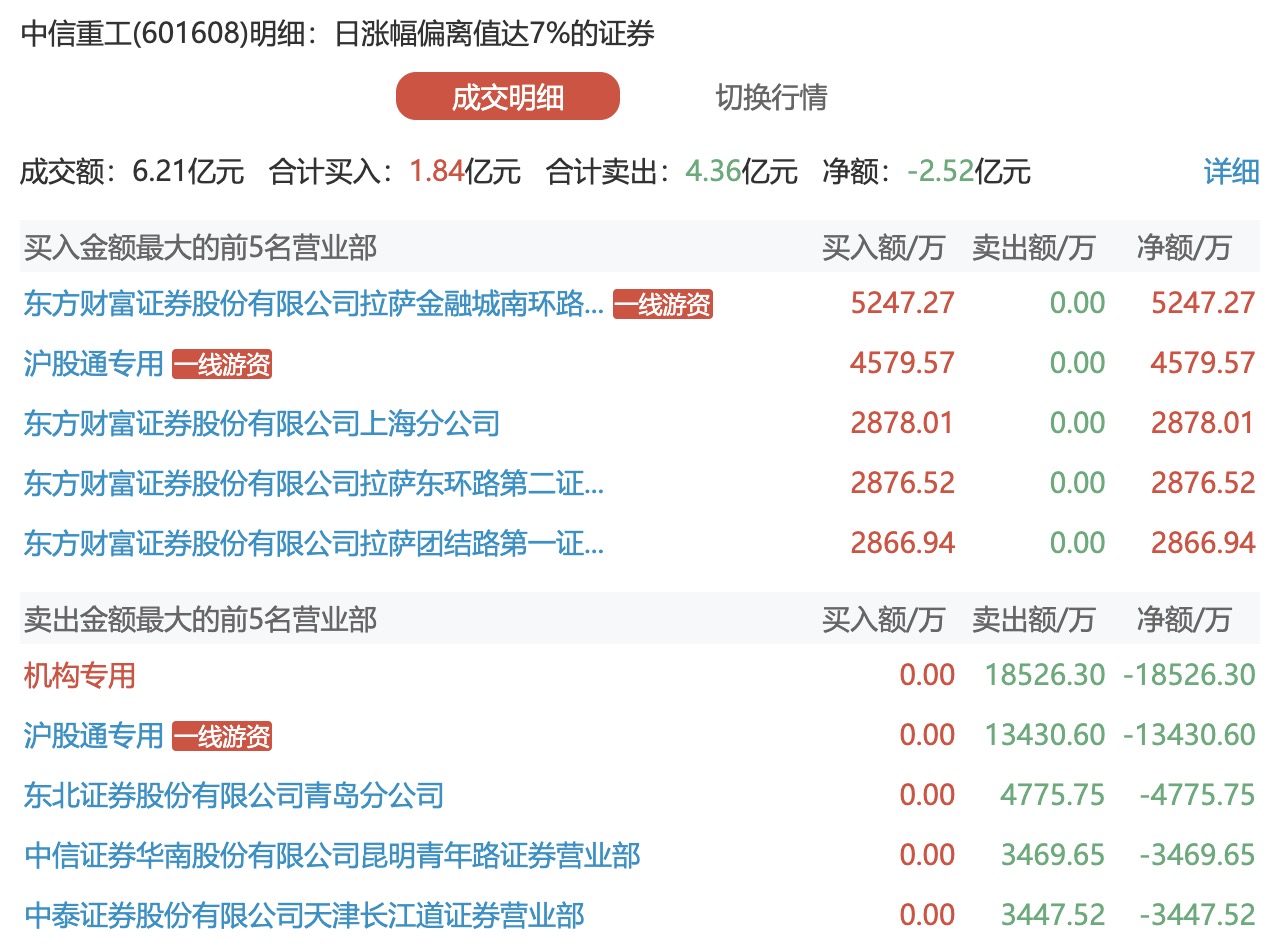Image resolution: width=1268 pixels, height=948 pixels.
Task: Click 一线游资 tag next to 沪股通专用 in buyers list
Action: pyautogui.click(x=222, y=365)
